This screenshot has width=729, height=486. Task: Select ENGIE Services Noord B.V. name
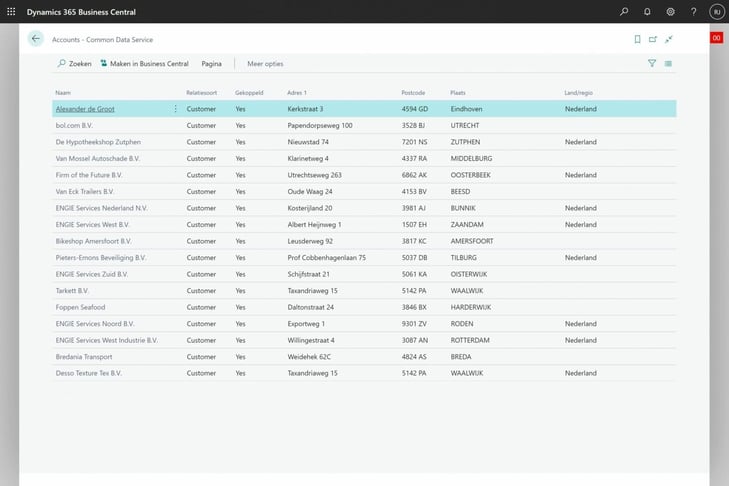(x=95, y=324)
